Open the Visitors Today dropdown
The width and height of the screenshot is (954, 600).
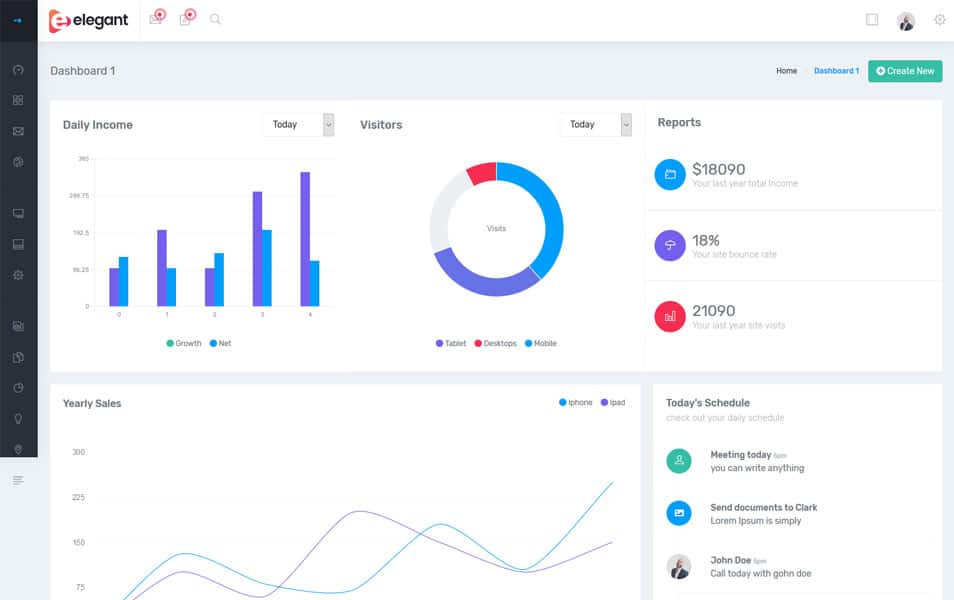click(597, 124)
